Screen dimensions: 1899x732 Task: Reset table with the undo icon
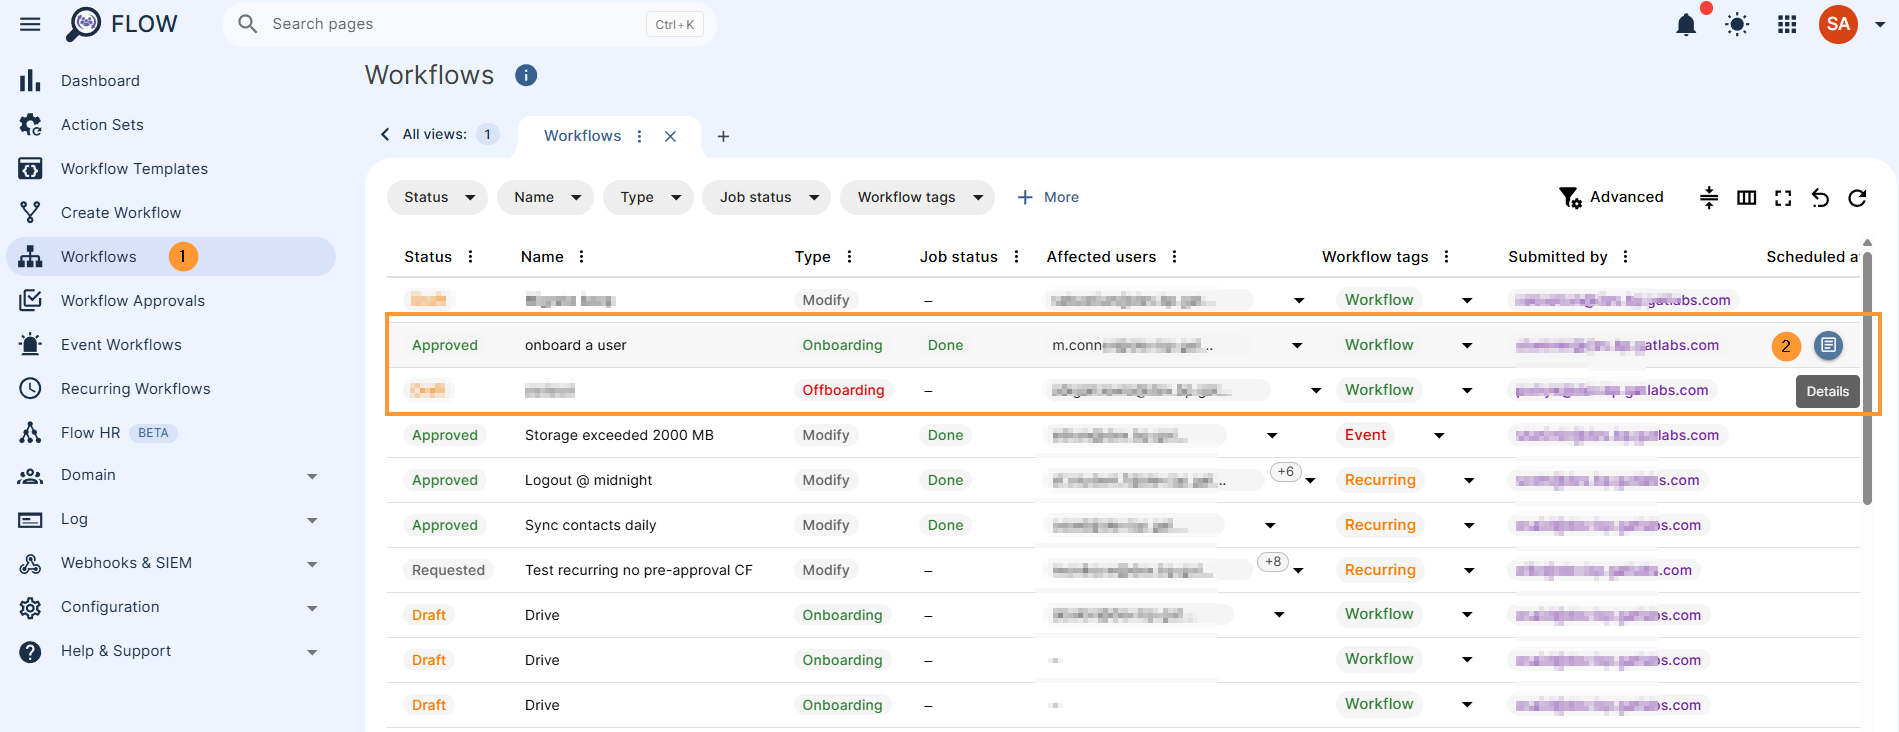1820,198
